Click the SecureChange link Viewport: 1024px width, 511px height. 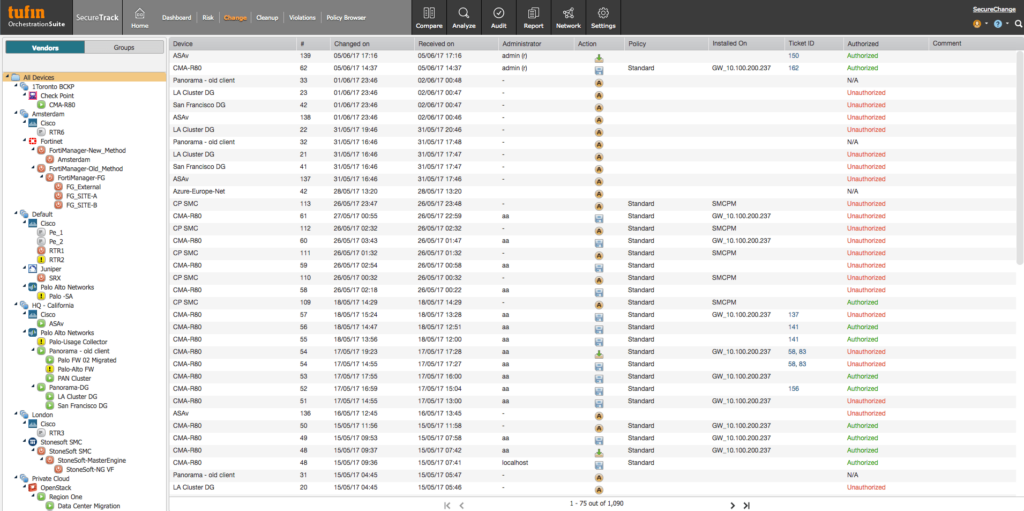pos(993,8)
